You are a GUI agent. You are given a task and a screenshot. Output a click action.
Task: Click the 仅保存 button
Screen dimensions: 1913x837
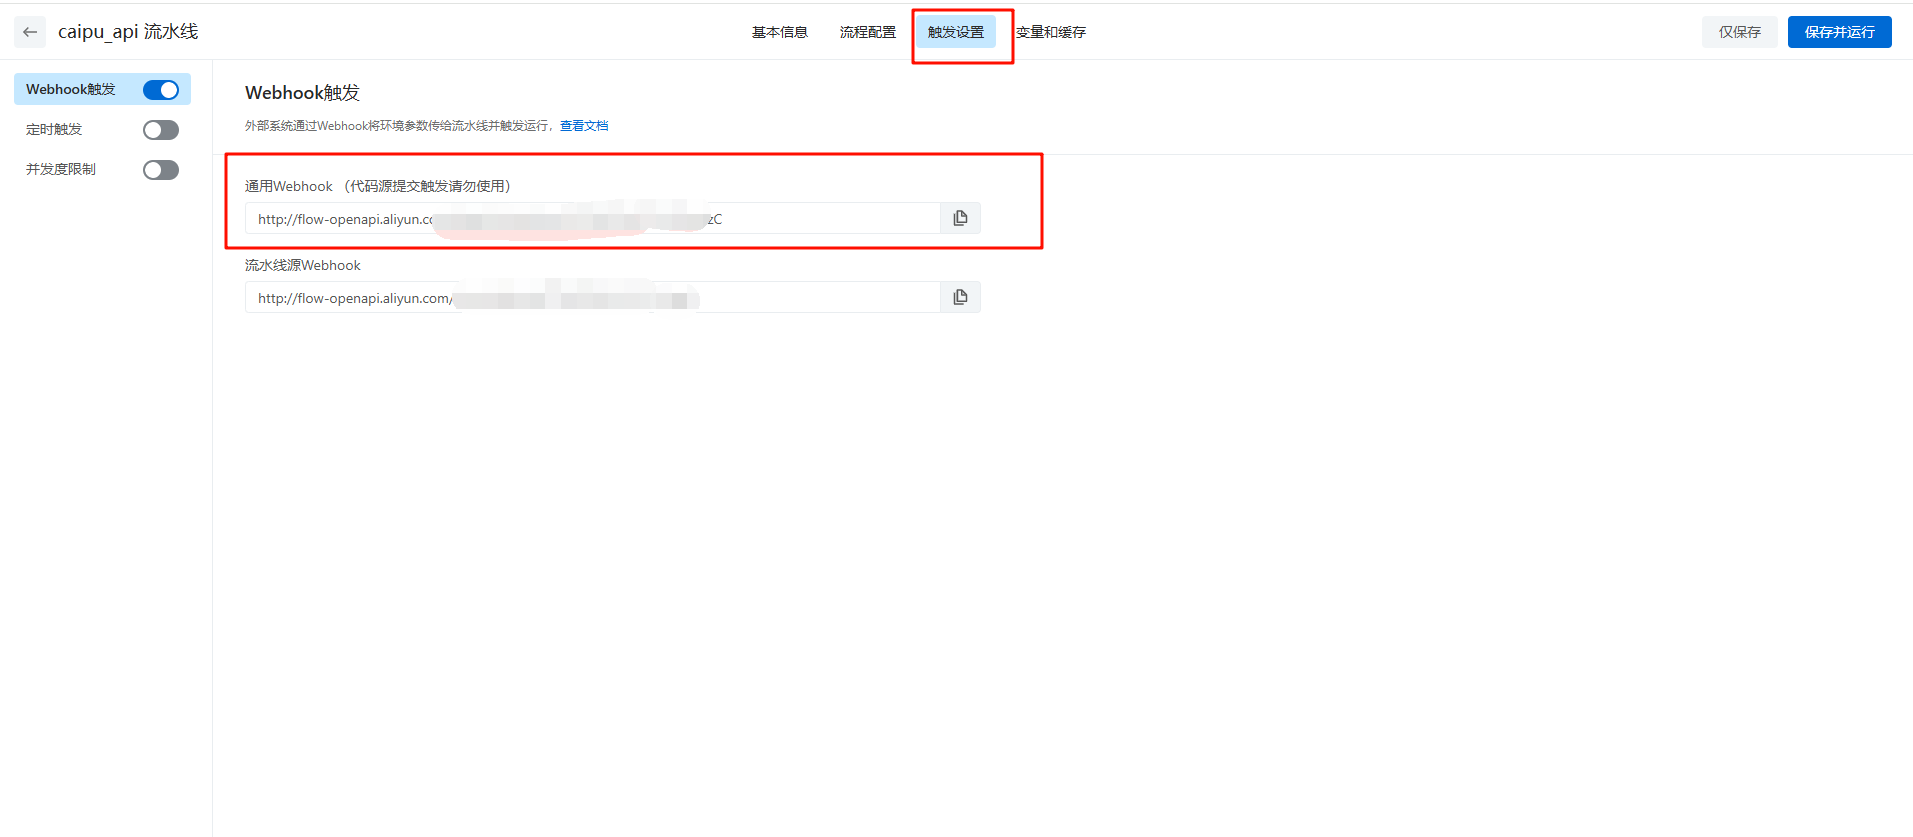click(1740, 32)
